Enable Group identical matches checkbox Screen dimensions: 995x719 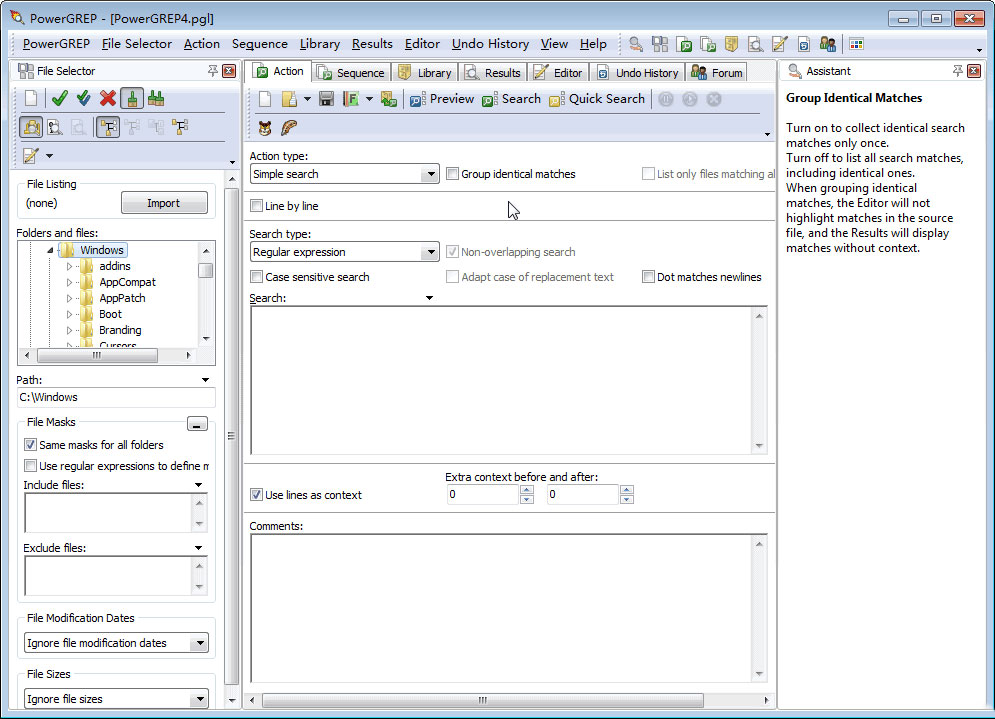tap(453, 174)
